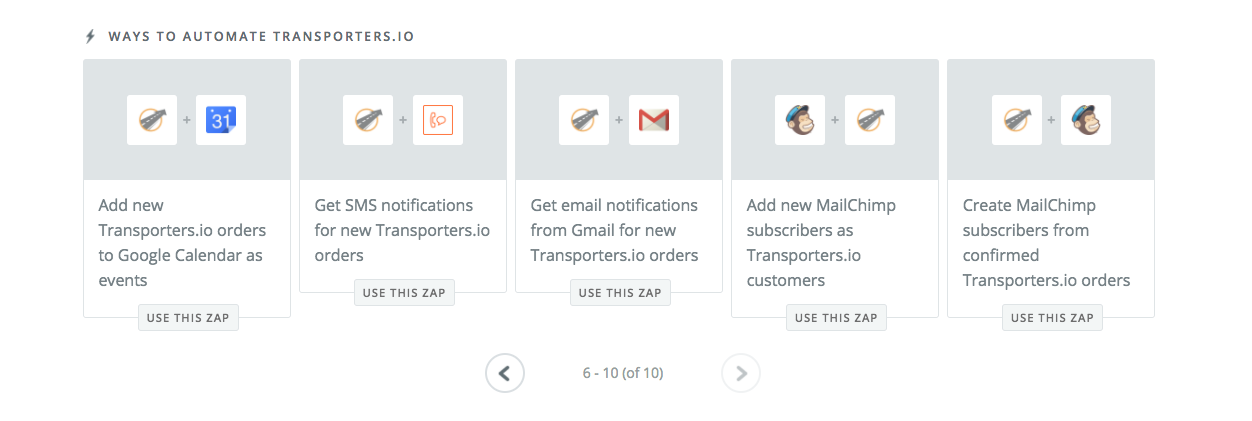Use this Zap for SMS notifications
Screen dimensions: 1252x421
pyautogui.click(x=404, y=293)
